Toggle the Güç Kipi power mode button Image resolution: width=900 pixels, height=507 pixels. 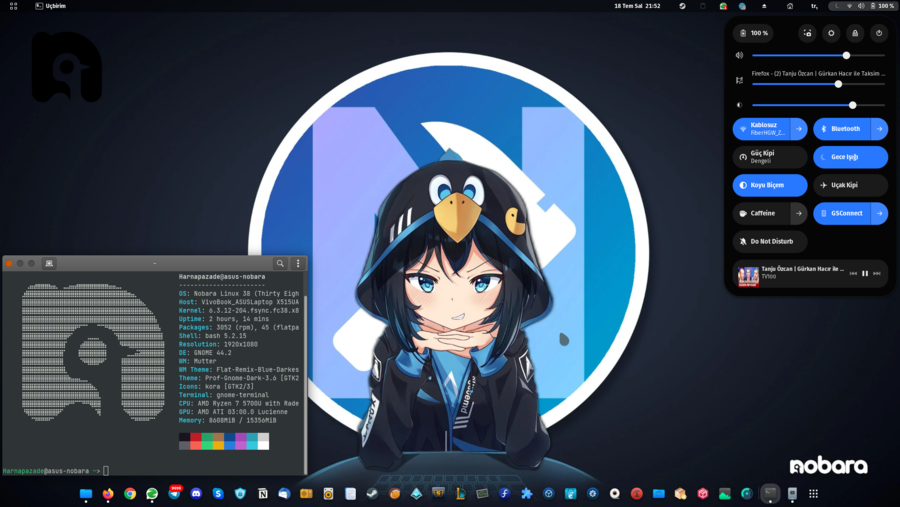[x=770, y=157]
